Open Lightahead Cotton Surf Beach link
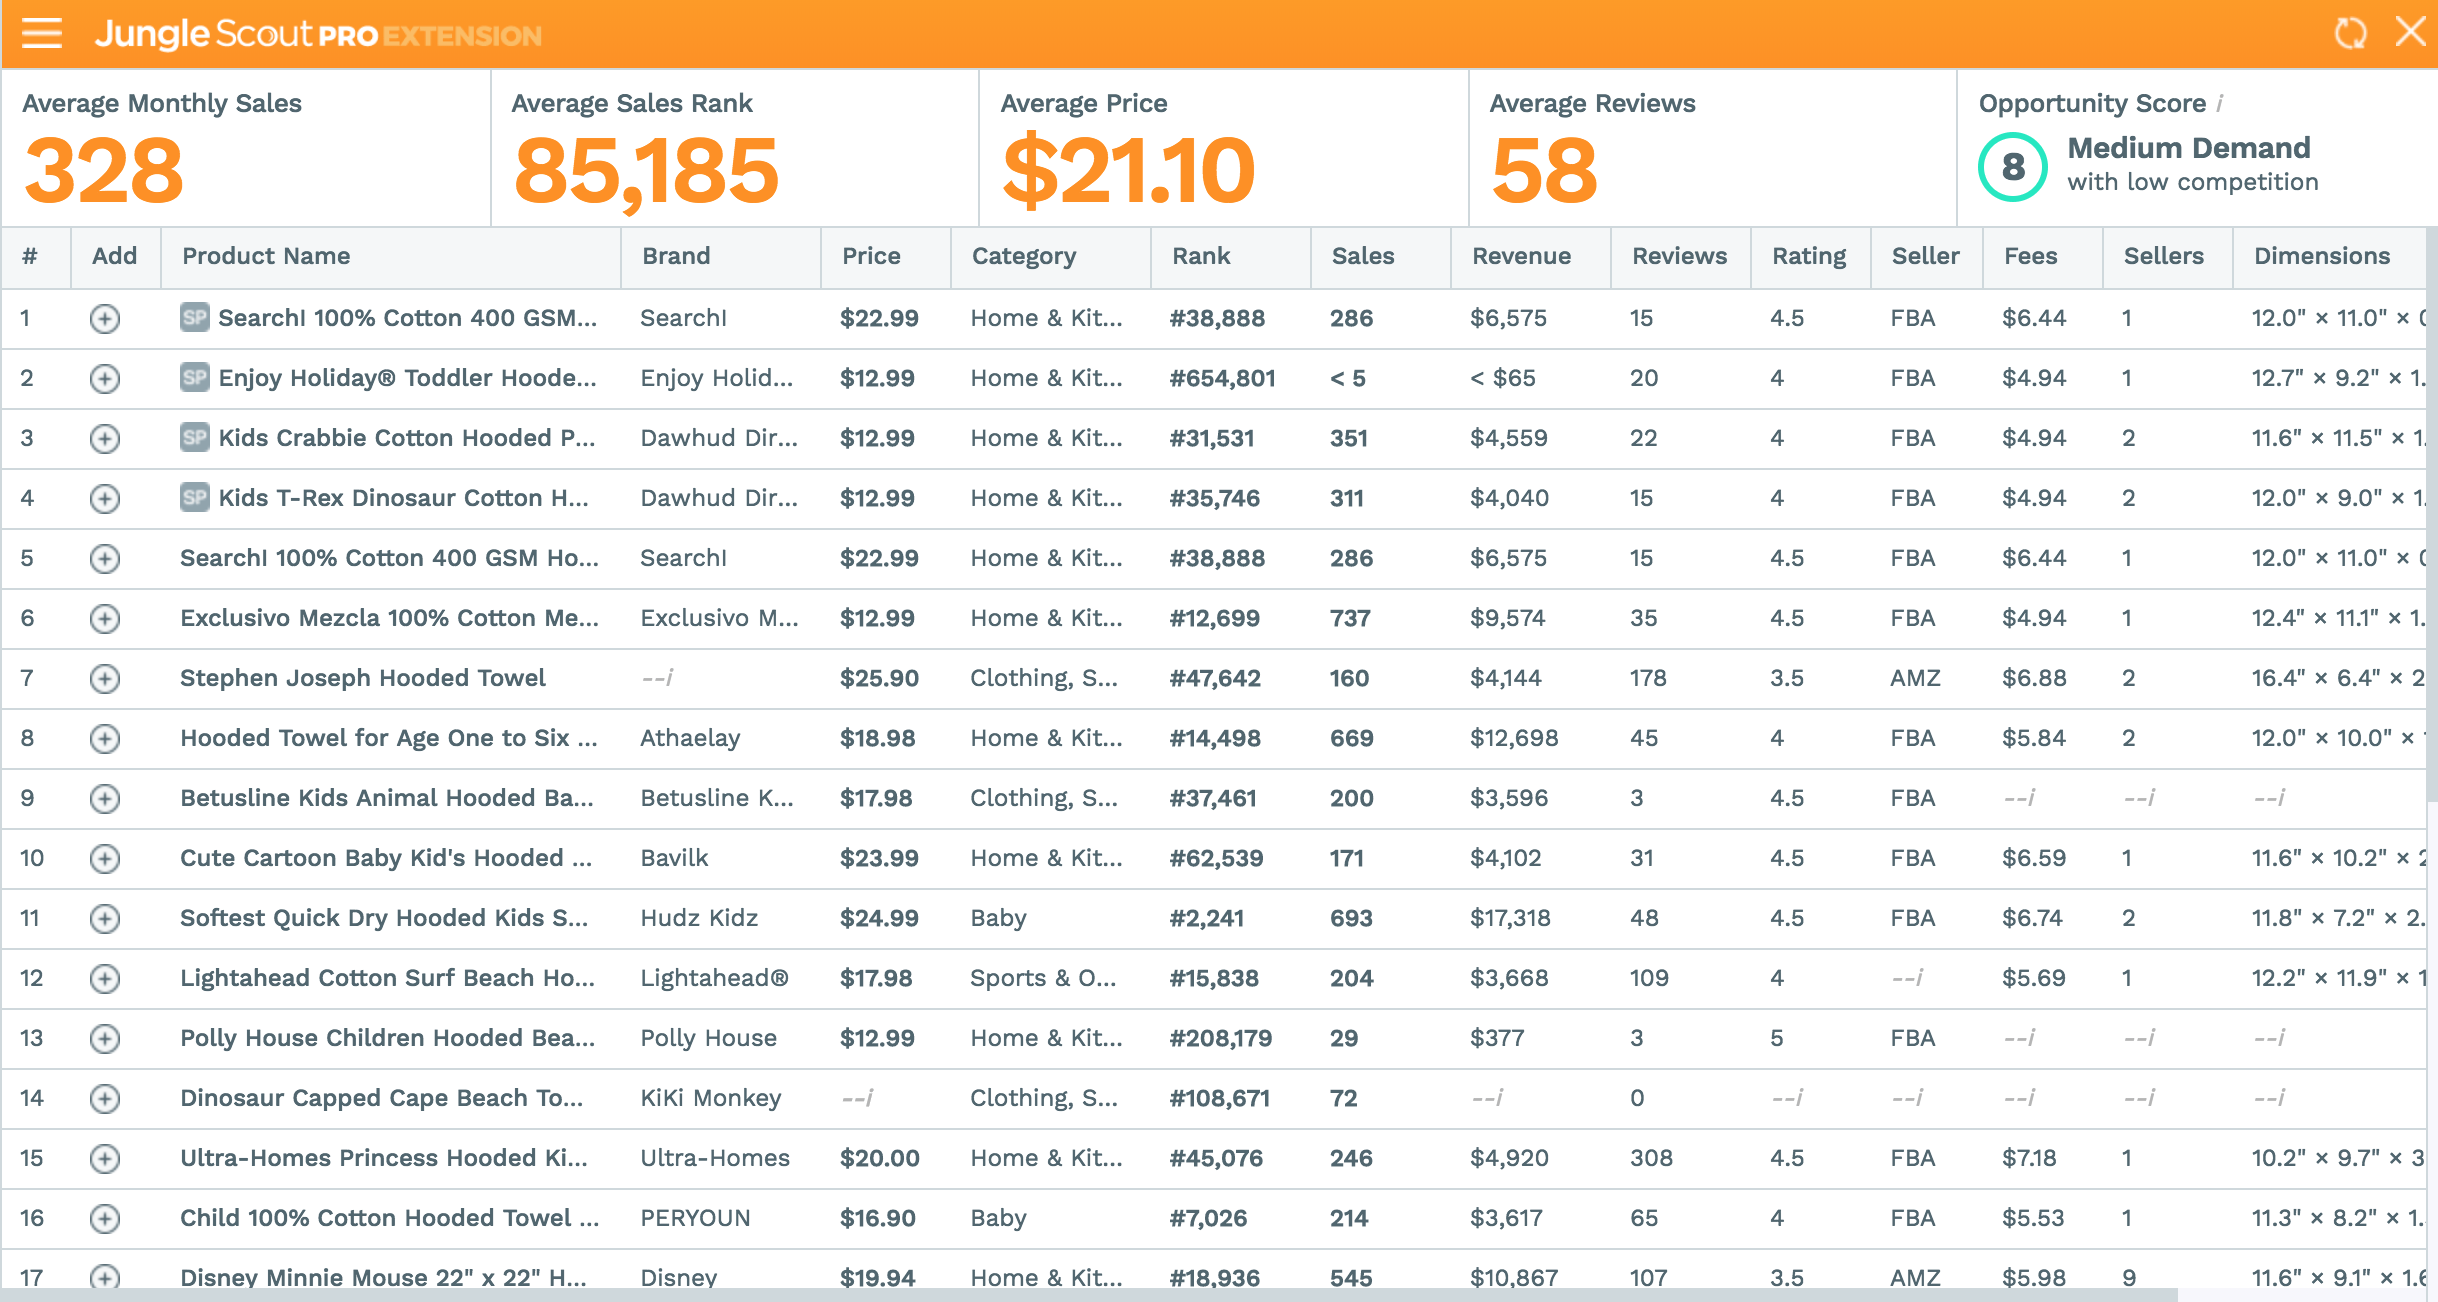Viewport: 2438px width, 1302px height. click(x=387, y=978)
